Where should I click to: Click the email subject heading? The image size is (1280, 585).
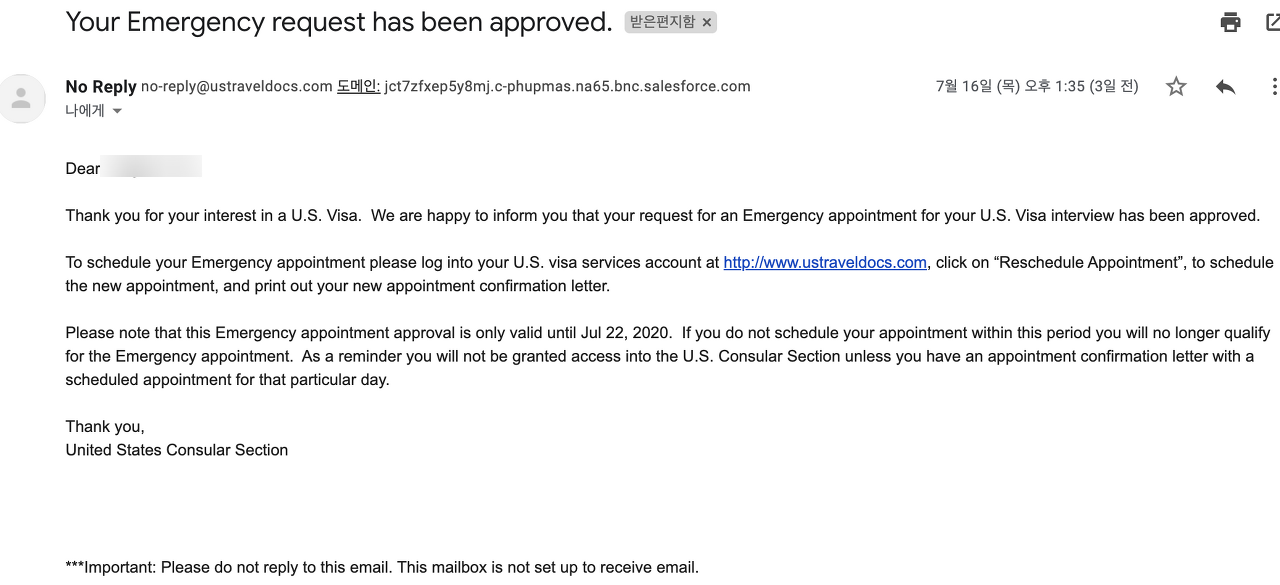tap(338, 22)
